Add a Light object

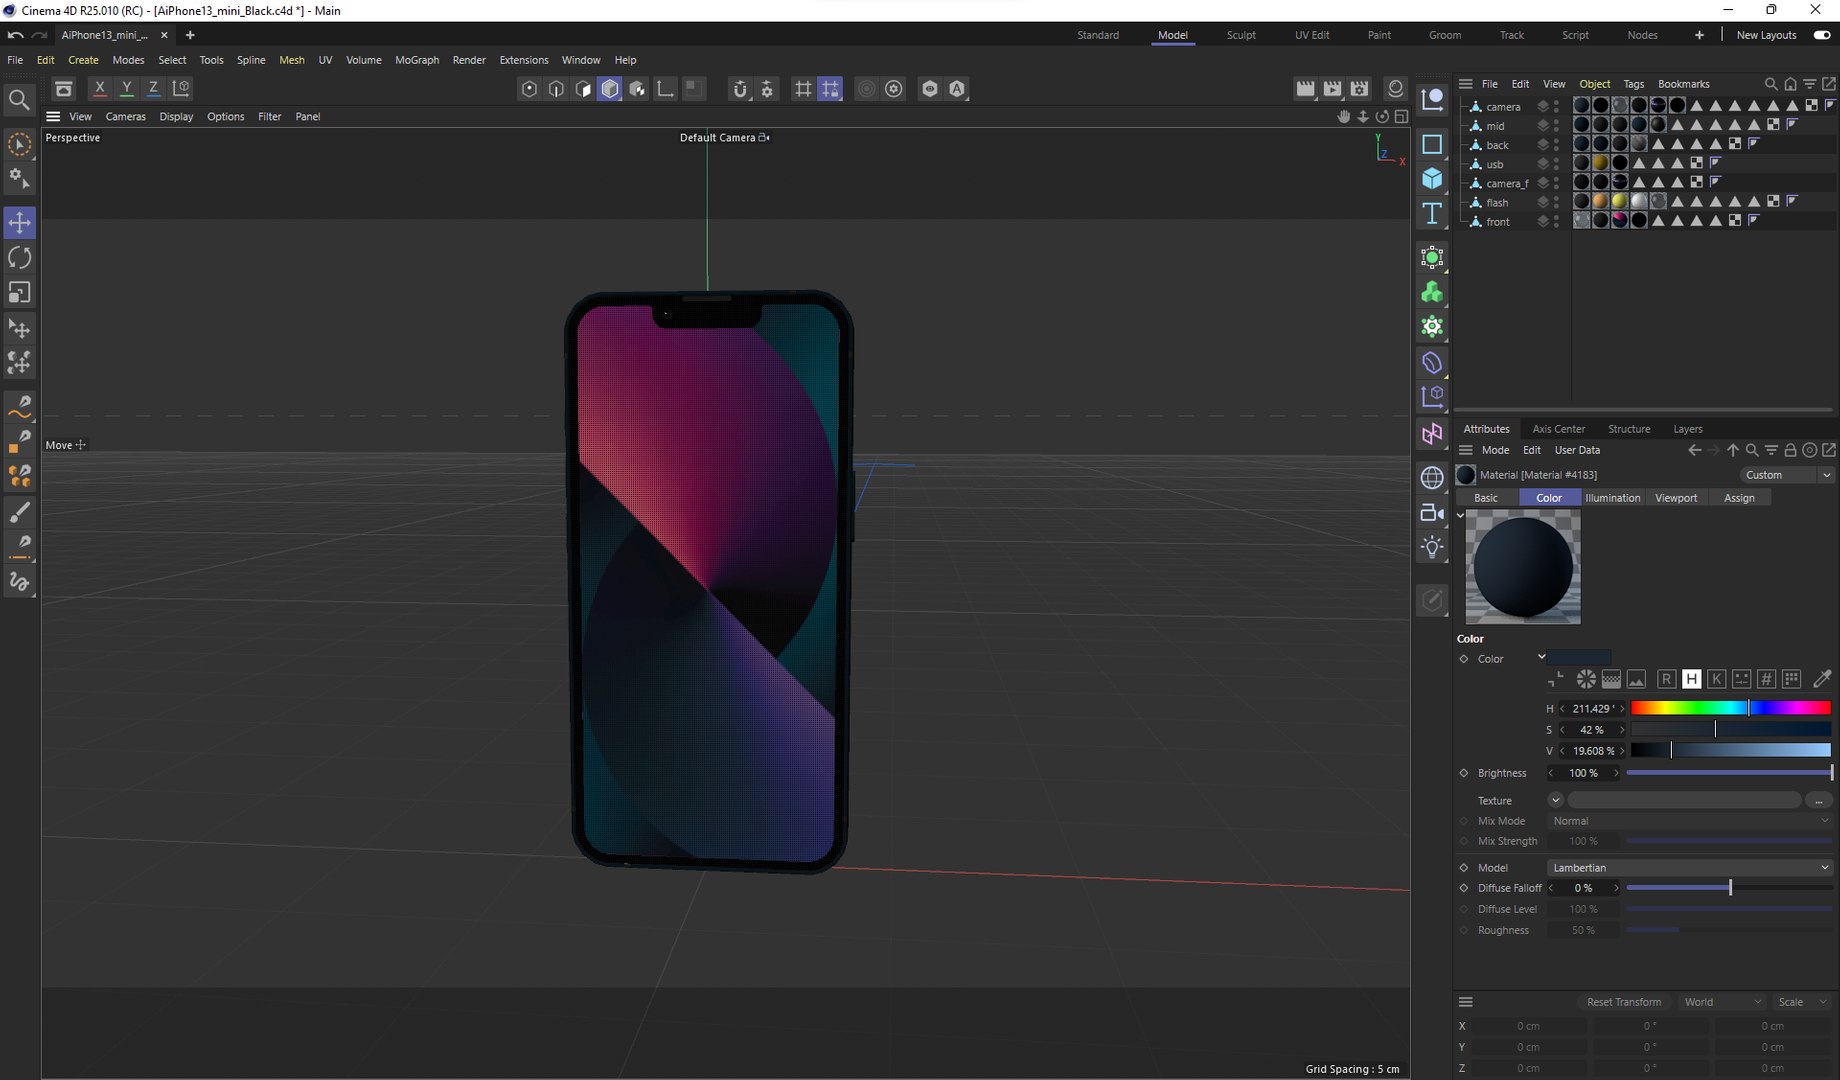(x=1432, y=547)
